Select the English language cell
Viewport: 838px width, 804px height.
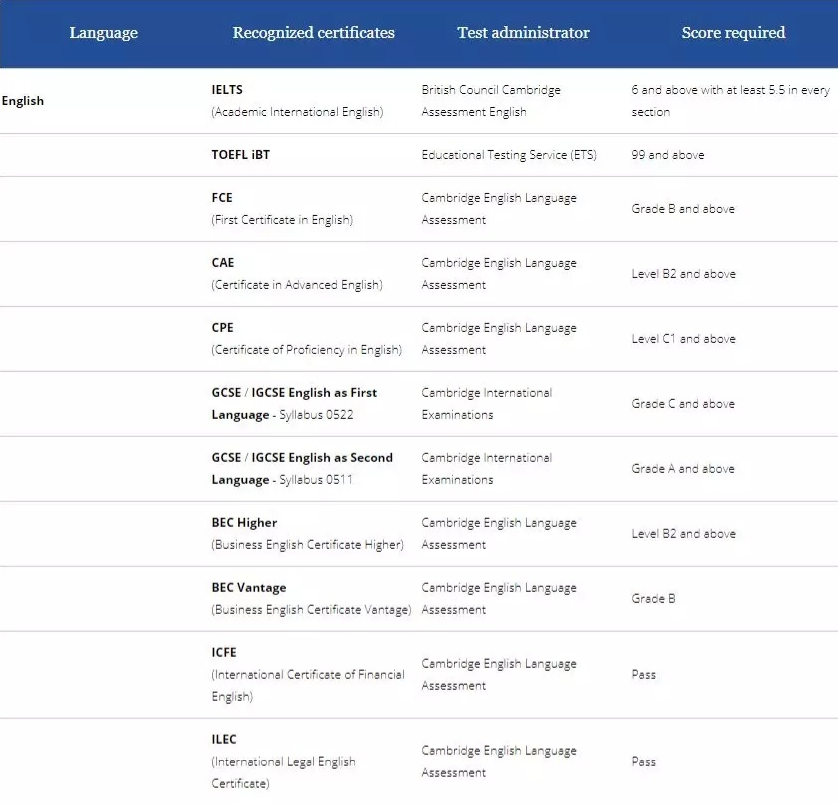pos(23,101)
